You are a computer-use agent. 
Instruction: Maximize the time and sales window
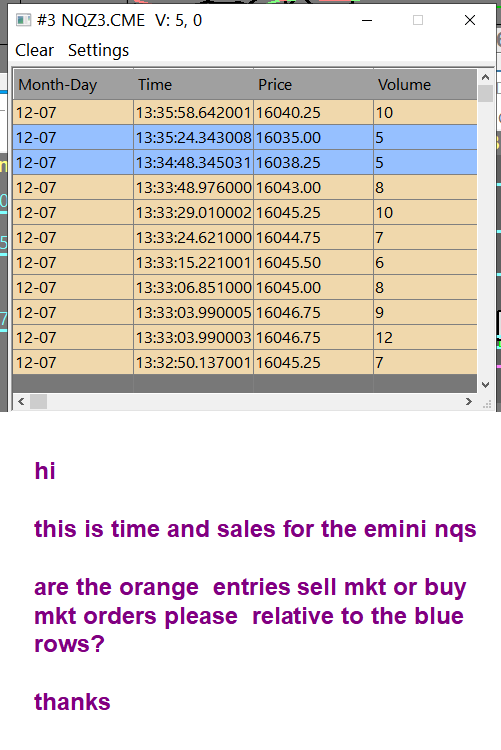coord(418,20)
